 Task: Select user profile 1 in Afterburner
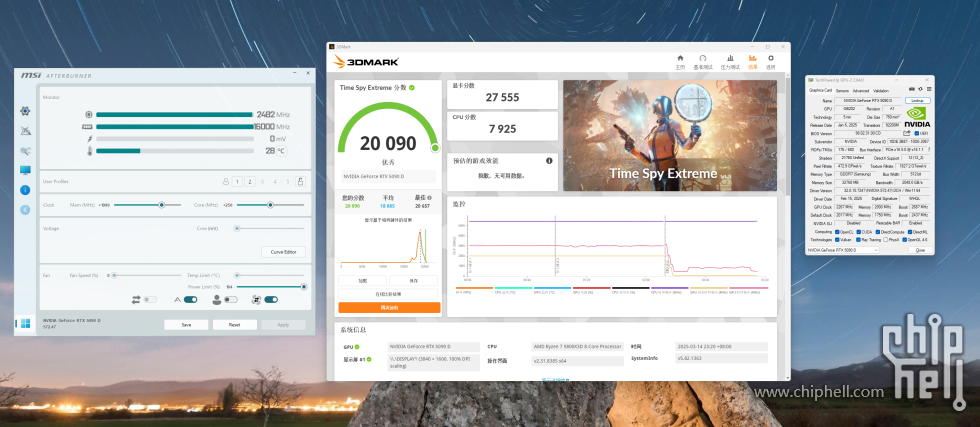(237, 181)
